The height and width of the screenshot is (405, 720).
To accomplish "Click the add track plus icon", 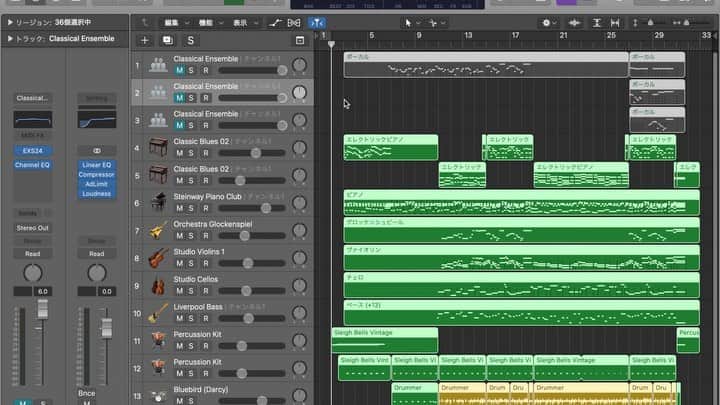I will 144,40.
